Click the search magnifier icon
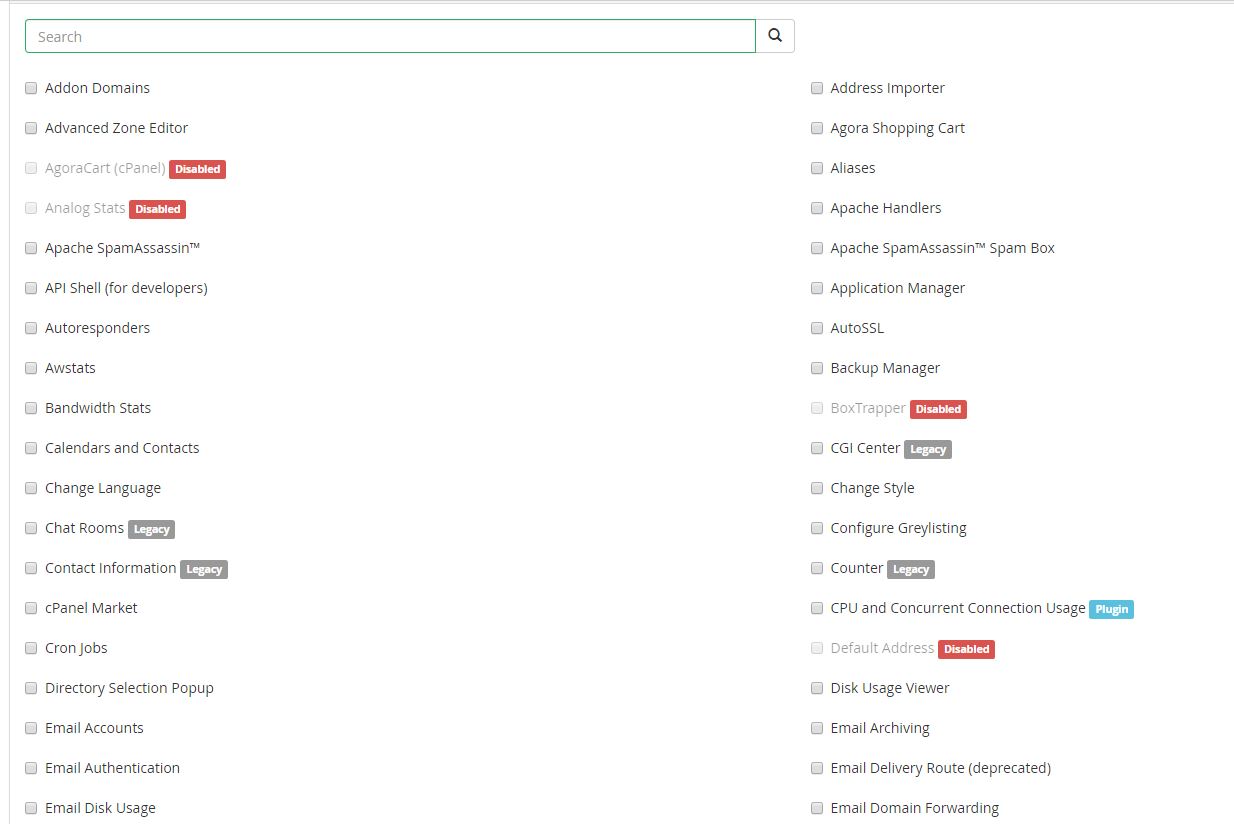 click(x=775, y=35)
